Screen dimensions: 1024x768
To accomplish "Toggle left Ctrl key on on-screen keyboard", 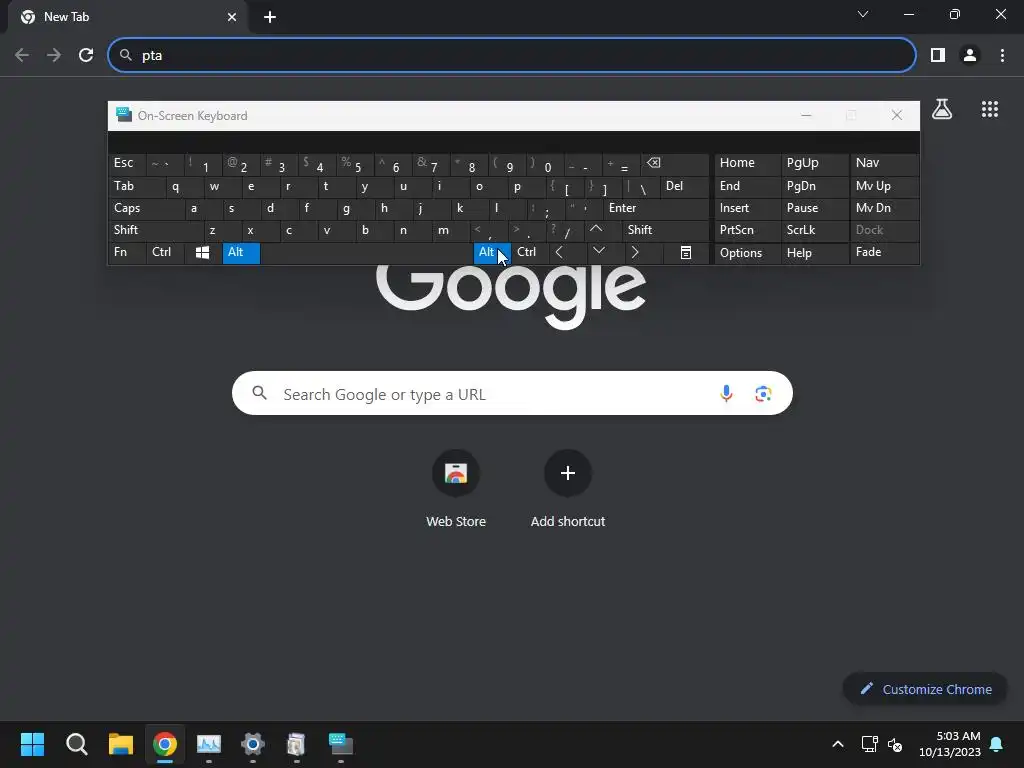I will (x=165, y=253).
